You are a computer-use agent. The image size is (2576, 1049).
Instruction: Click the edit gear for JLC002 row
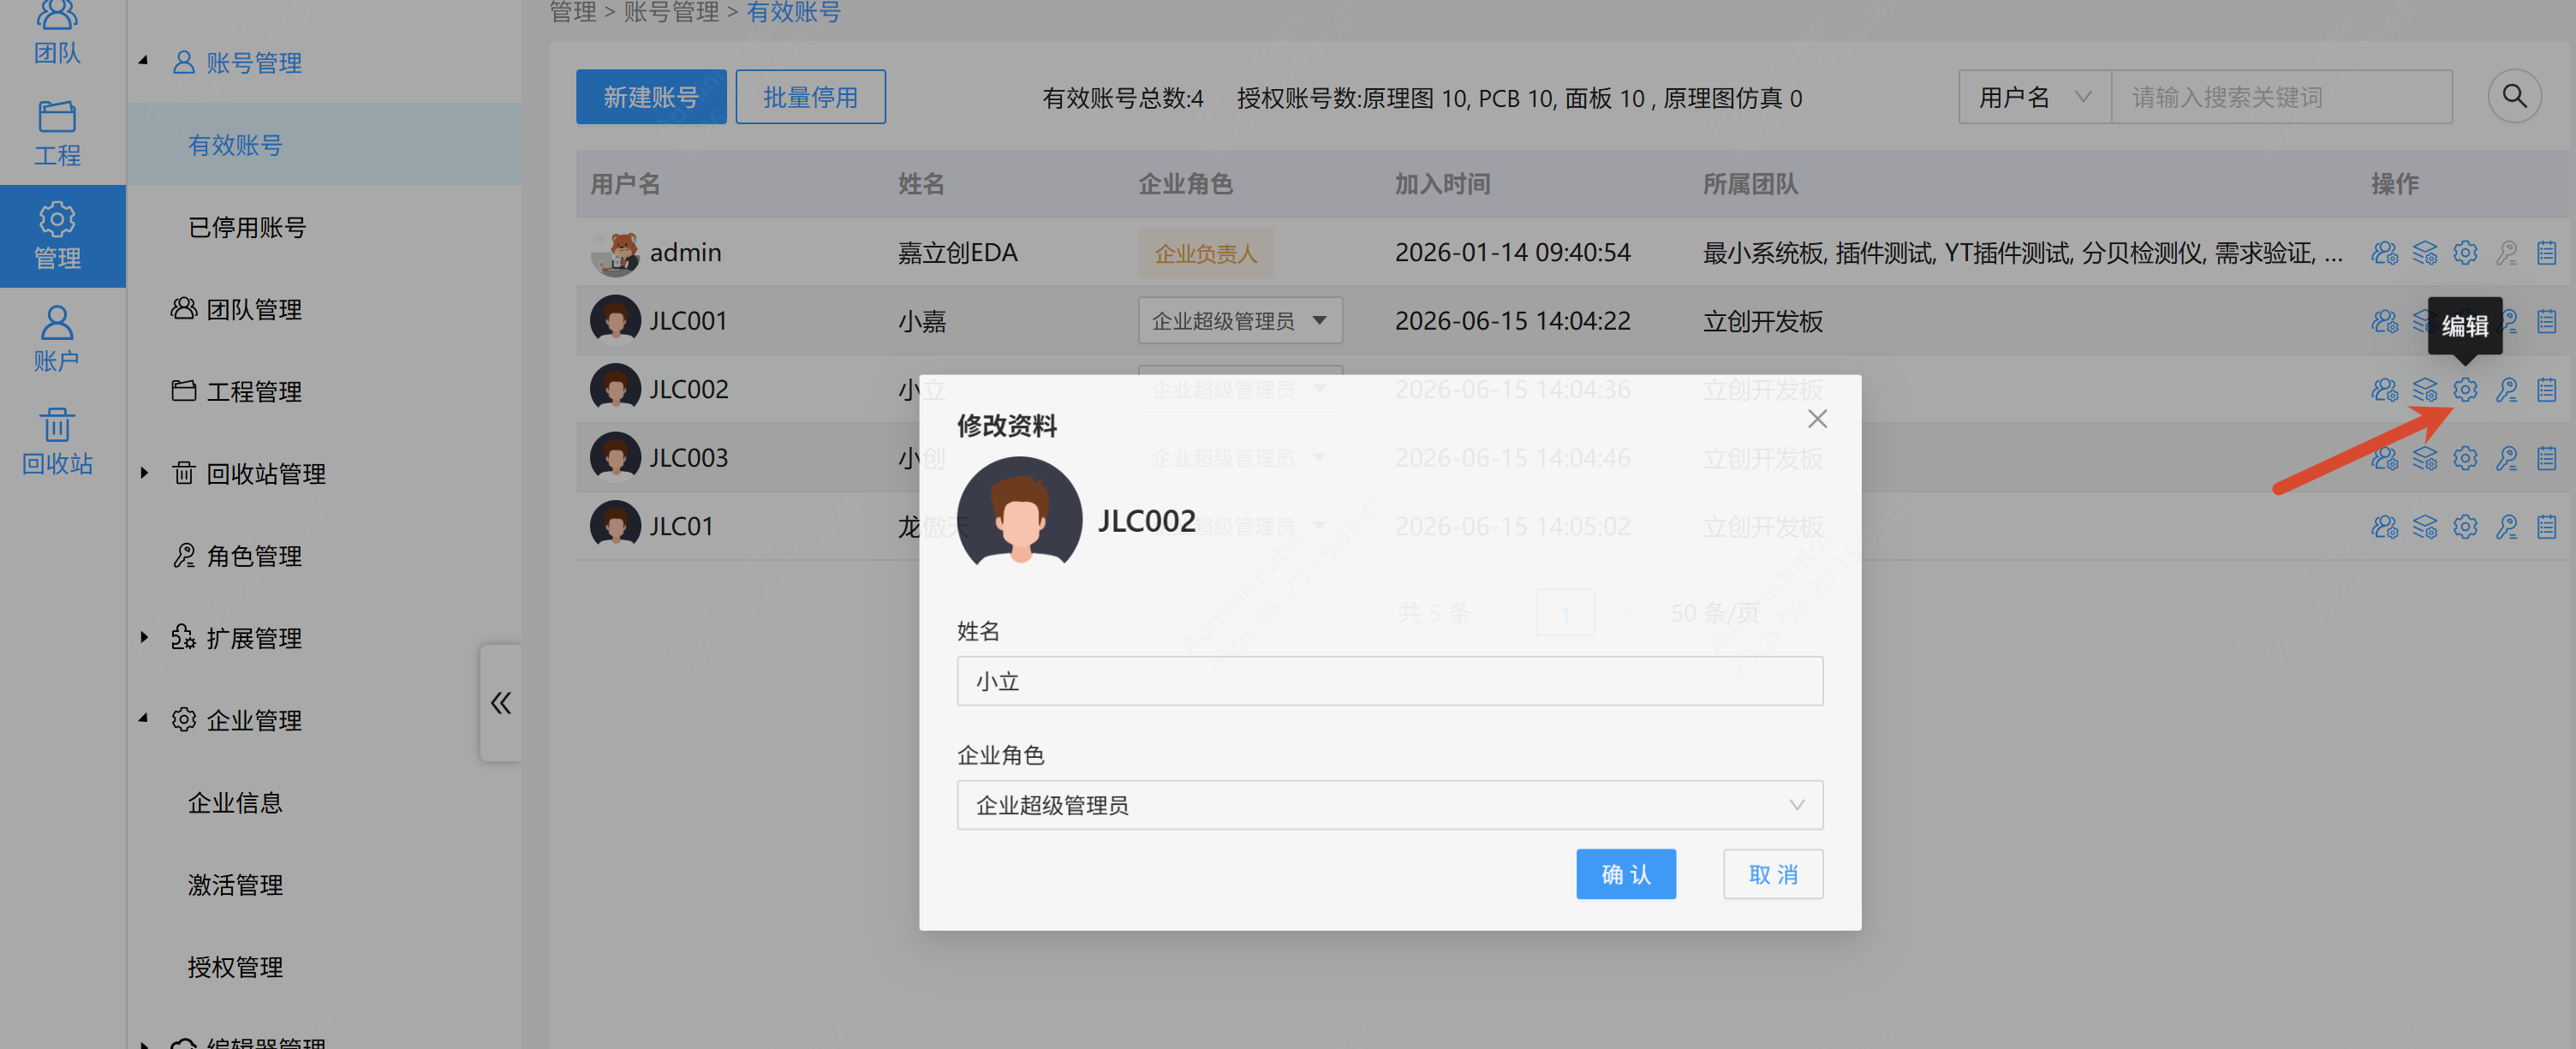2465,390
